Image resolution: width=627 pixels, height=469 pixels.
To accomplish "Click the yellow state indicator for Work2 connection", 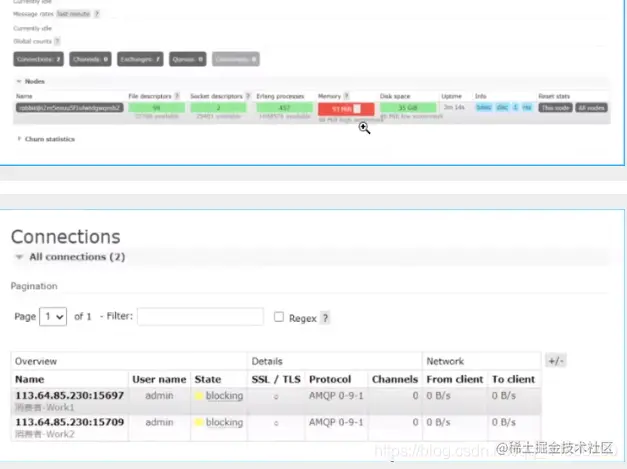I will [x=199, y=423].
